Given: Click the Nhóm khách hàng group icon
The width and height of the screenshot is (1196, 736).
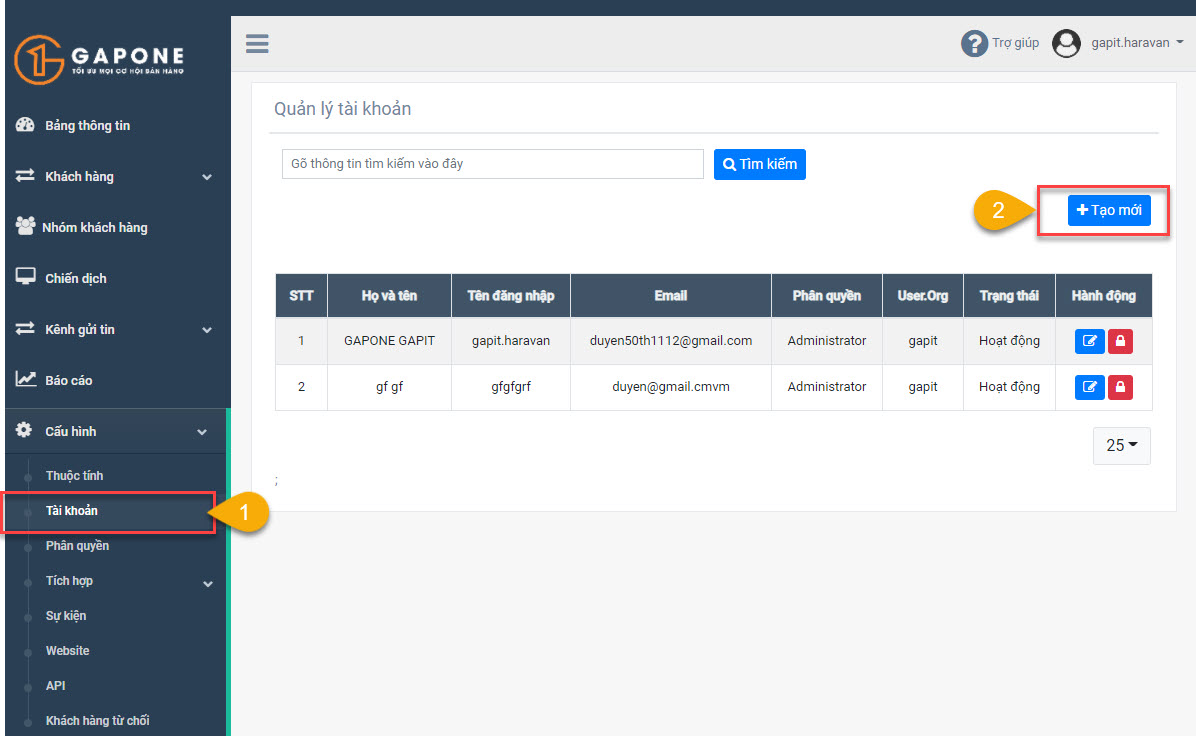Looking at the screenshot, I should point(25,227).
